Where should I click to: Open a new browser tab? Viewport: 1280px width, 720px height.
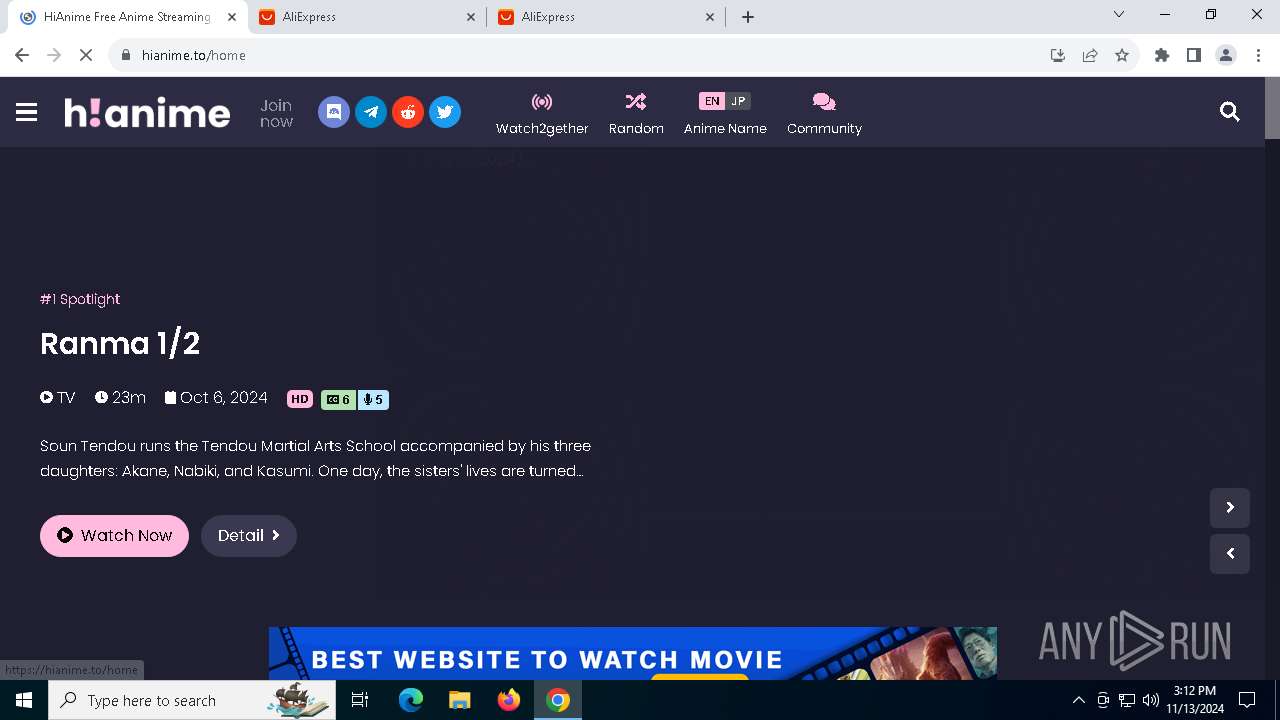click(748, 17)
